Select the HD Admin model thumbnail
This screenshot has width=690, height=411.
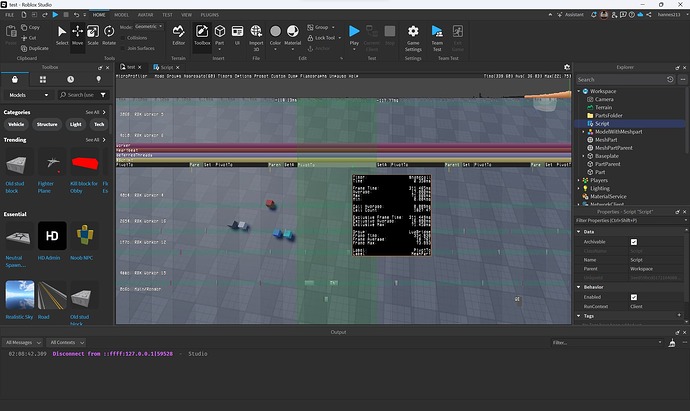[52, 236]
